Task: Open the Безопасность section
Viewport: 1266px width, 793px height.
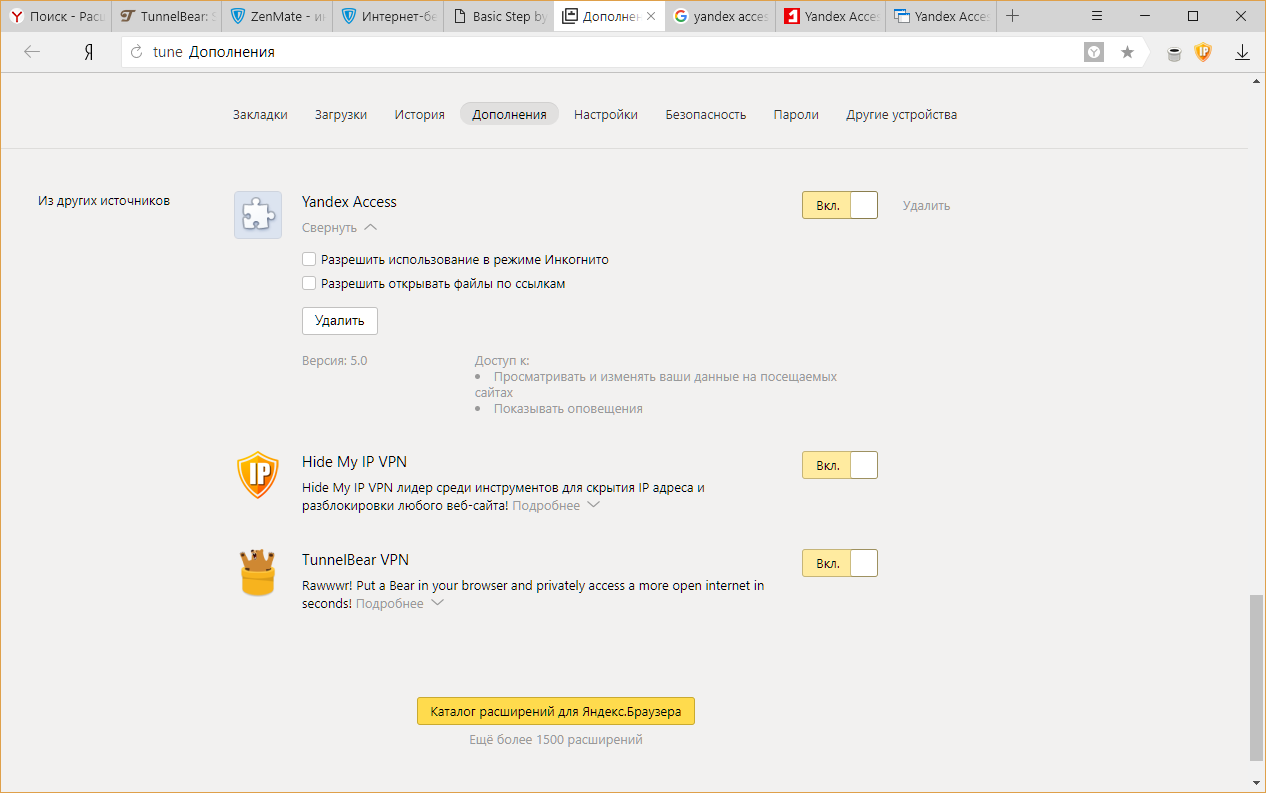Action: [x=706, y=114]
